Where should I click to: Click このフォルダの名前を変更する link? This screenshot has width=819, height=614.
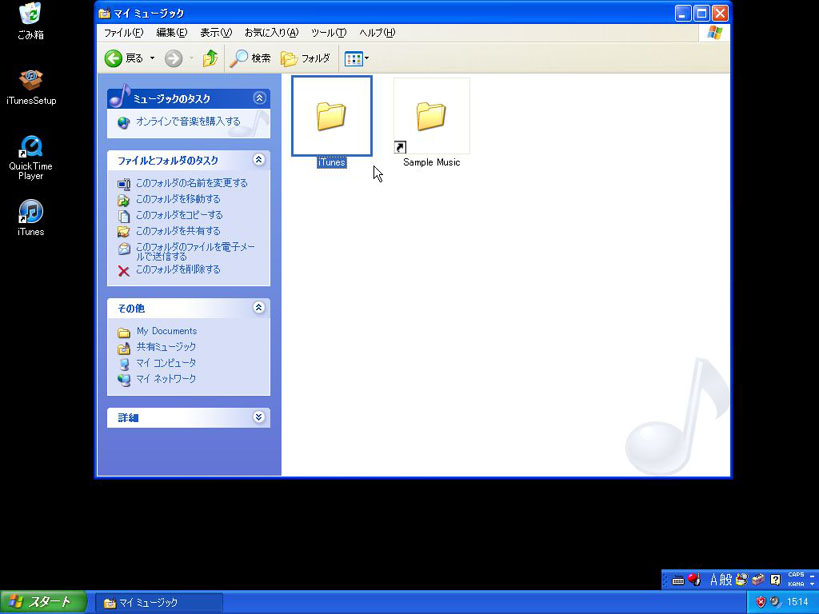point(192,183)
